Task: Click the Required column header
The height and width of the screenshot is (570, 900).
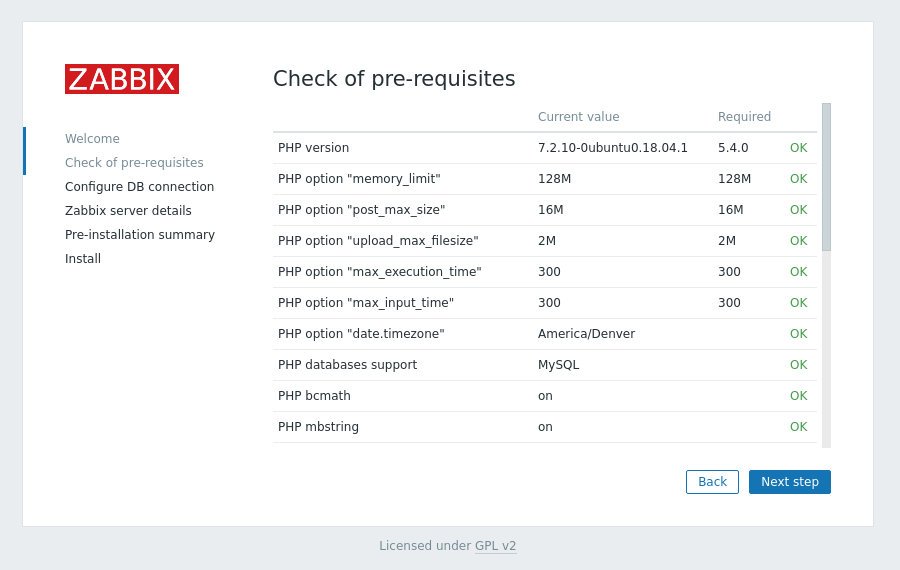Action: [x=744, y=117]
